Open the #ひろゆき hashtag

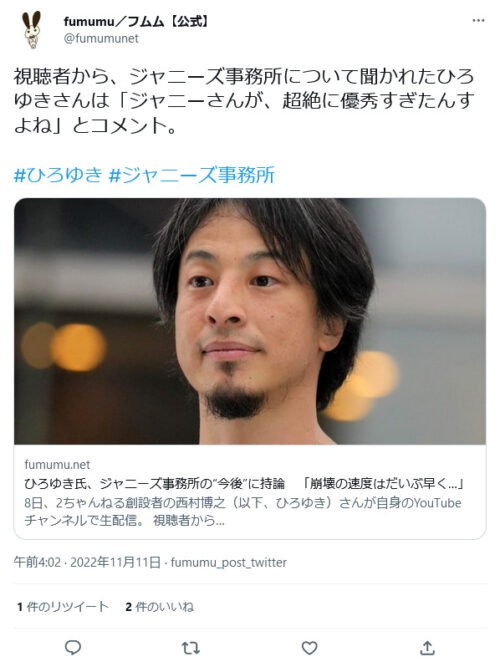click(x=58, y=175)
